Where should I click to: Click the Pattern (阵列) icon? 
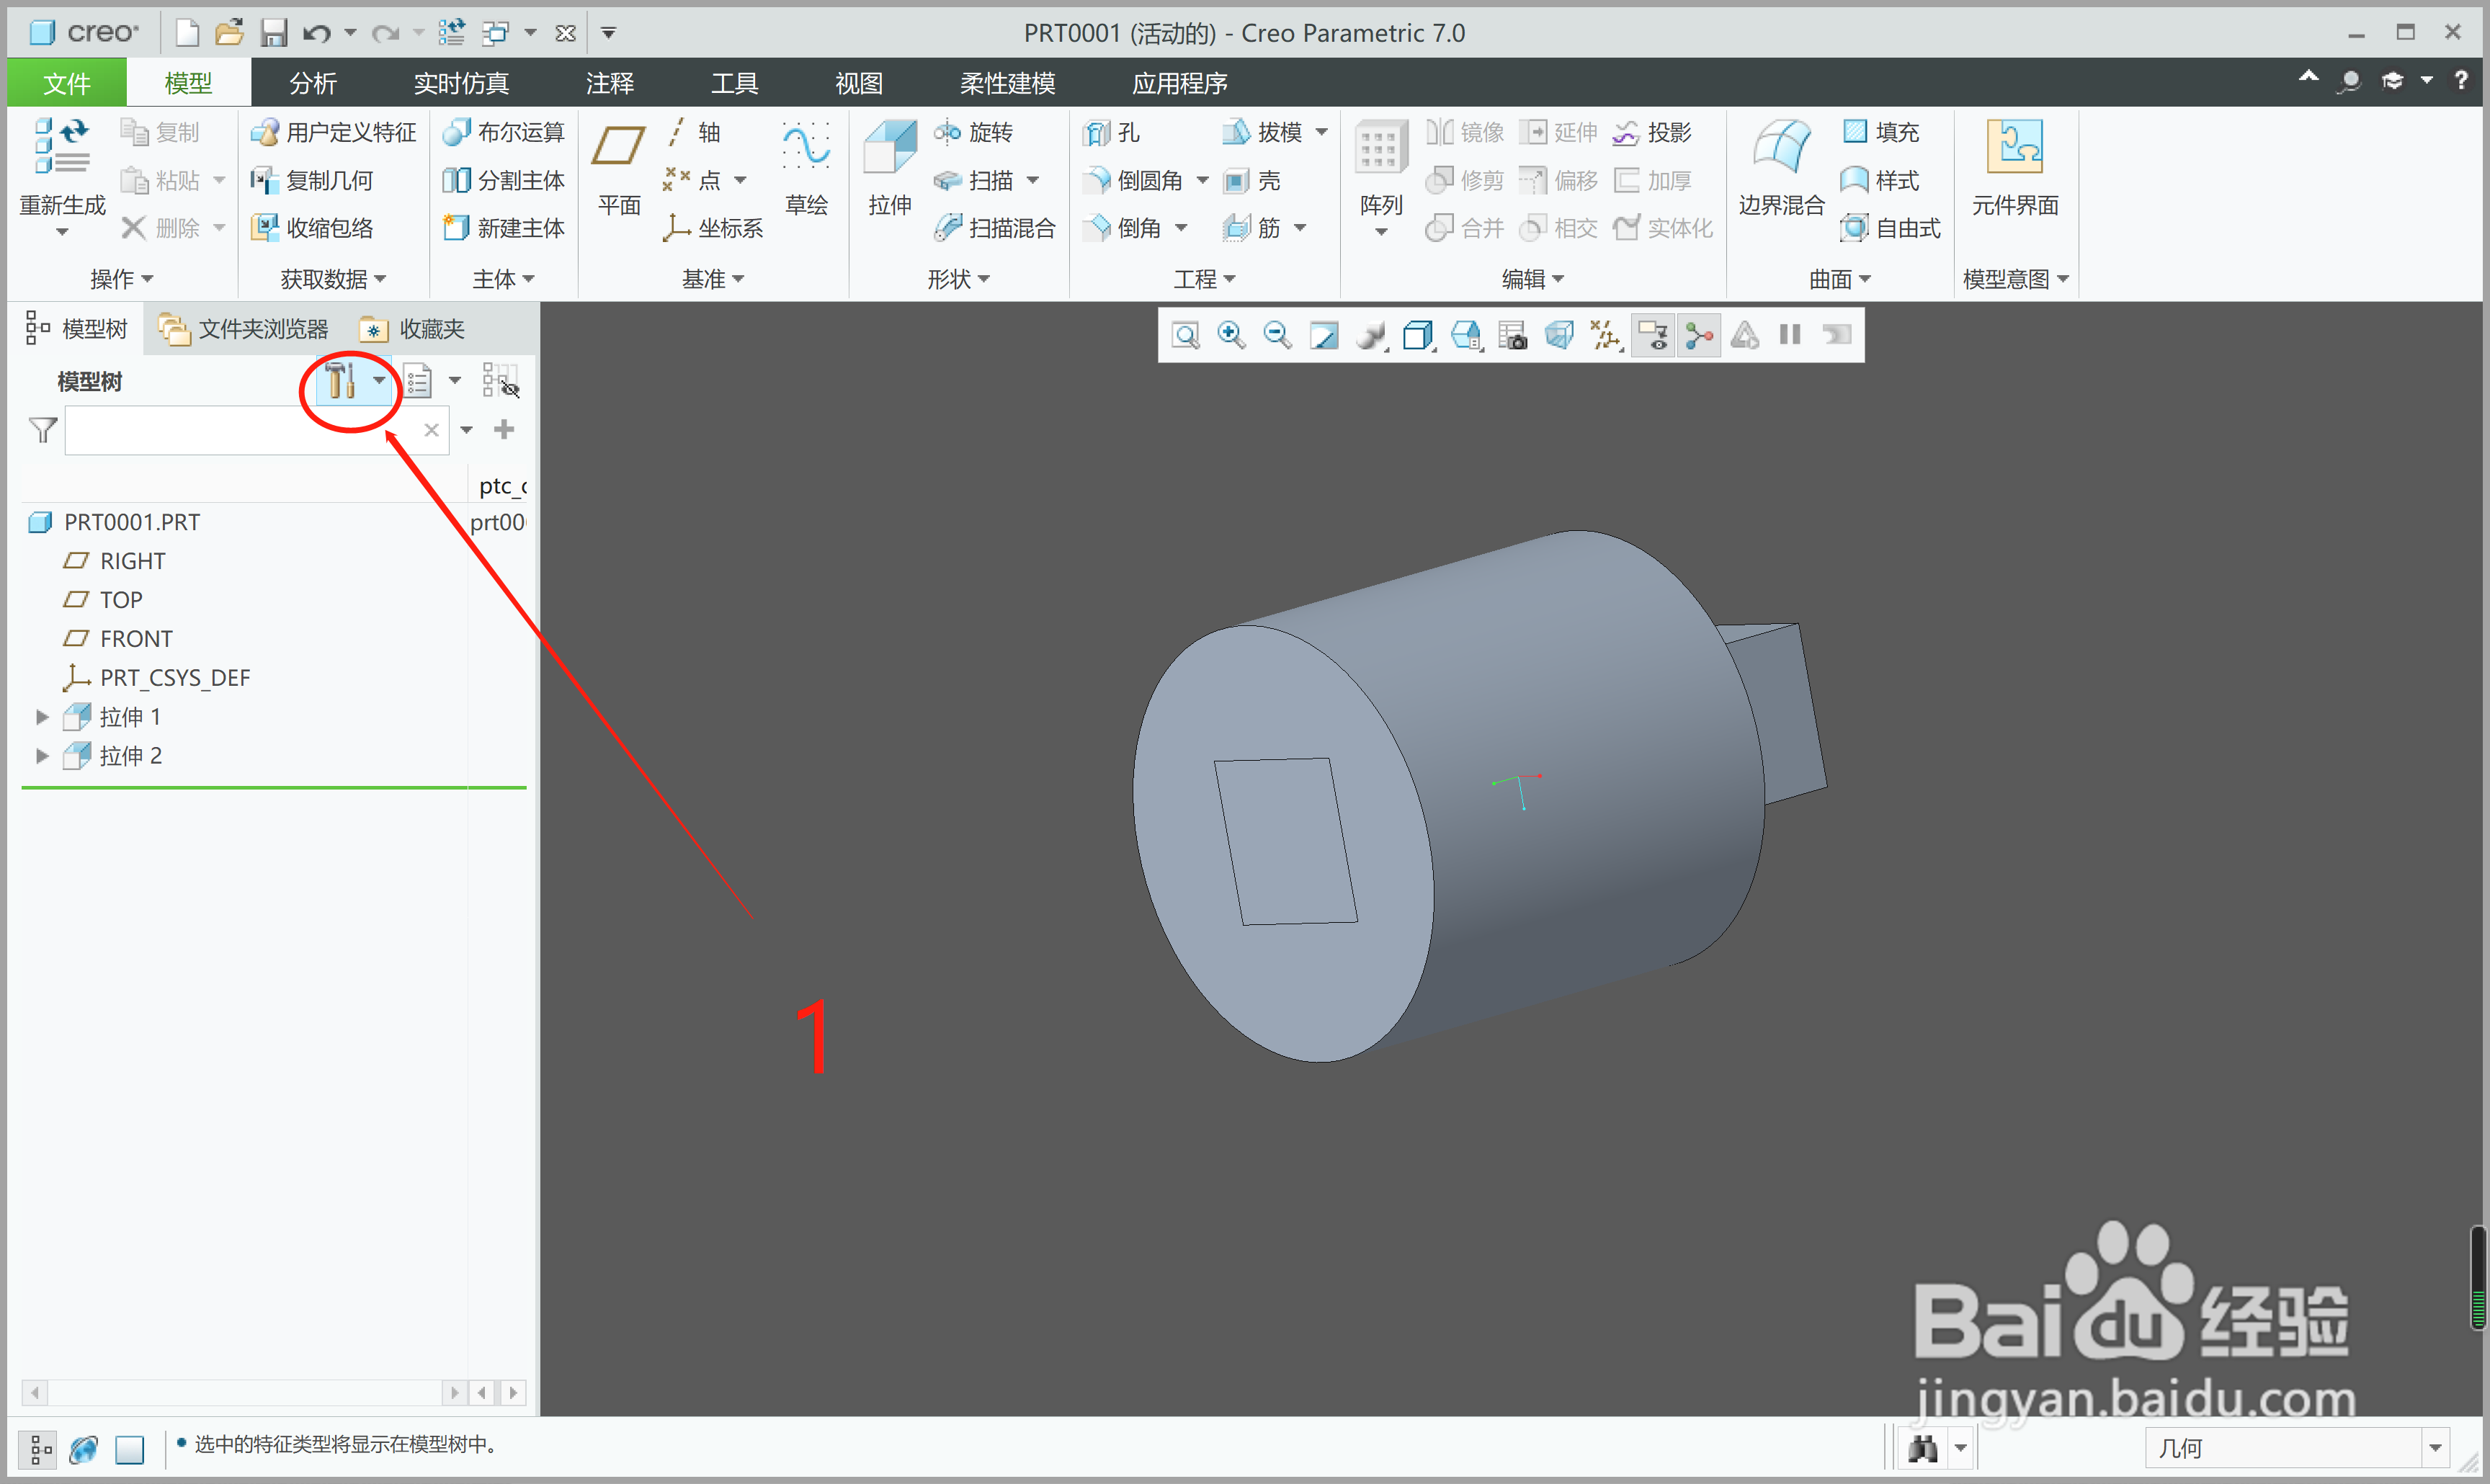[x=1381, y=148]
